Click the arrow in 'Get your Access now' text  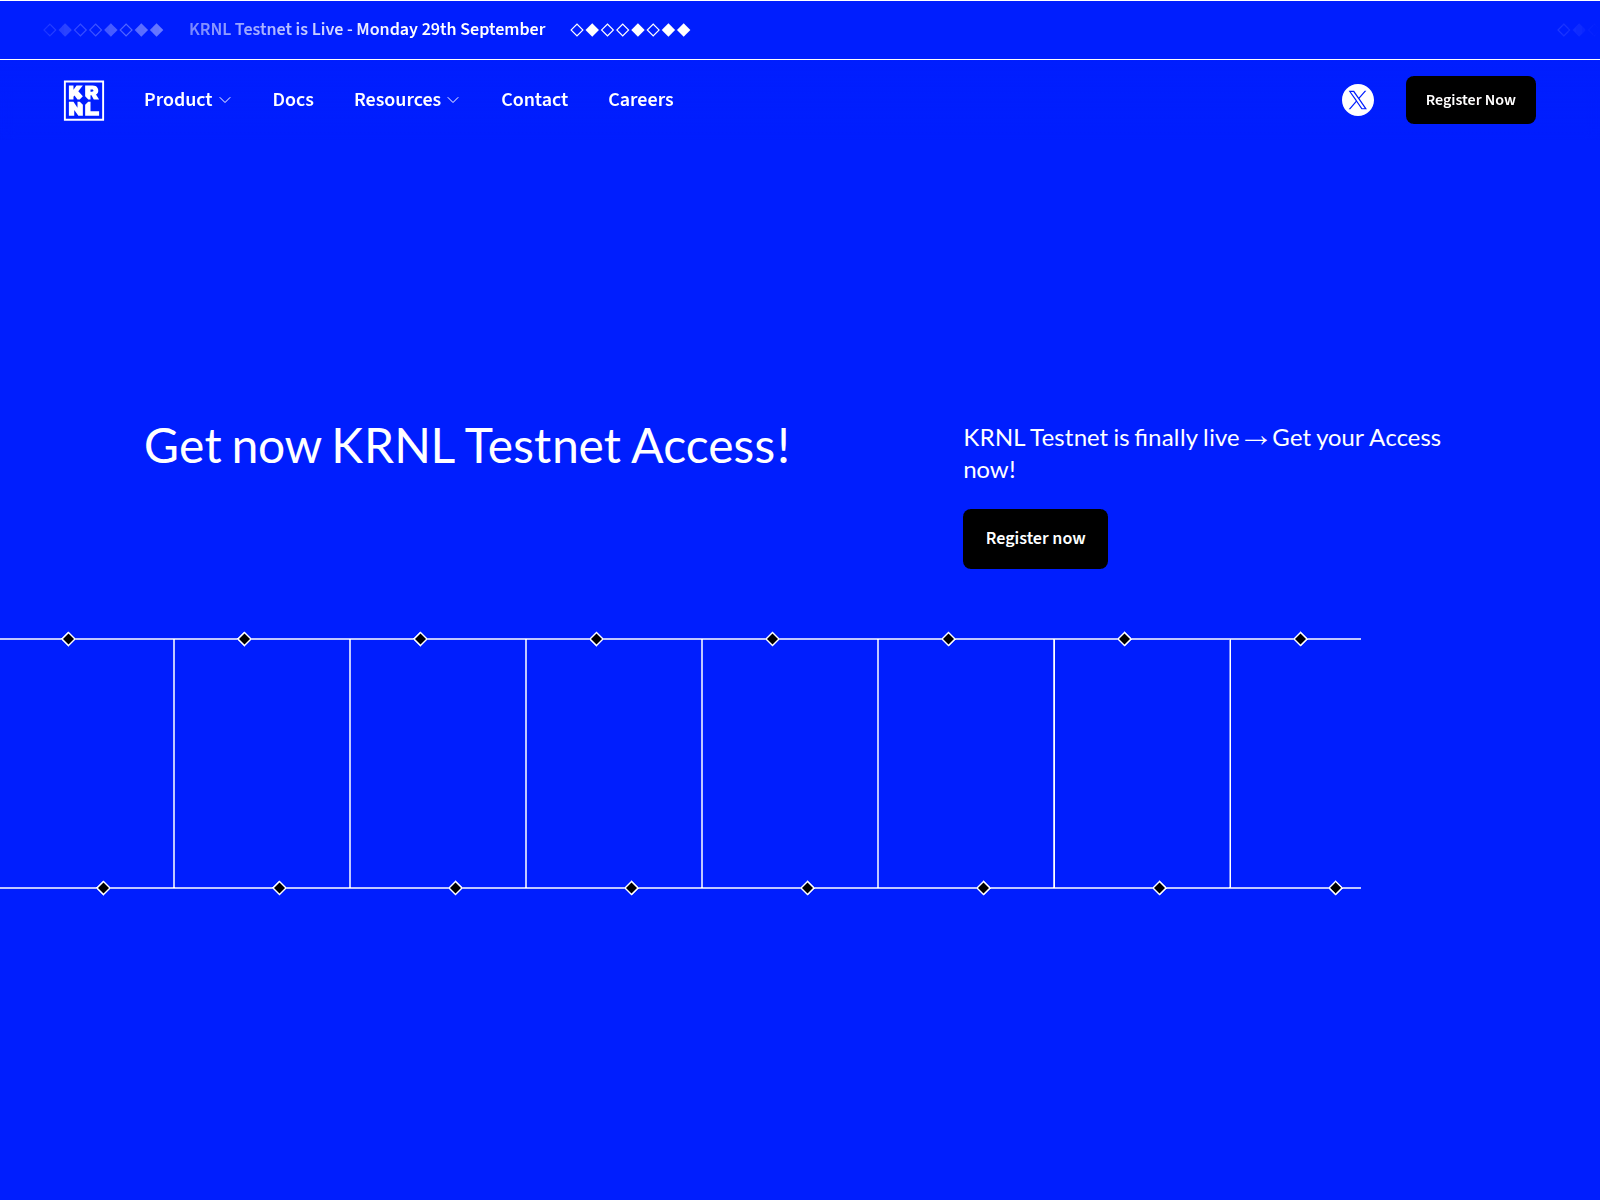[x=1256, y=438]
